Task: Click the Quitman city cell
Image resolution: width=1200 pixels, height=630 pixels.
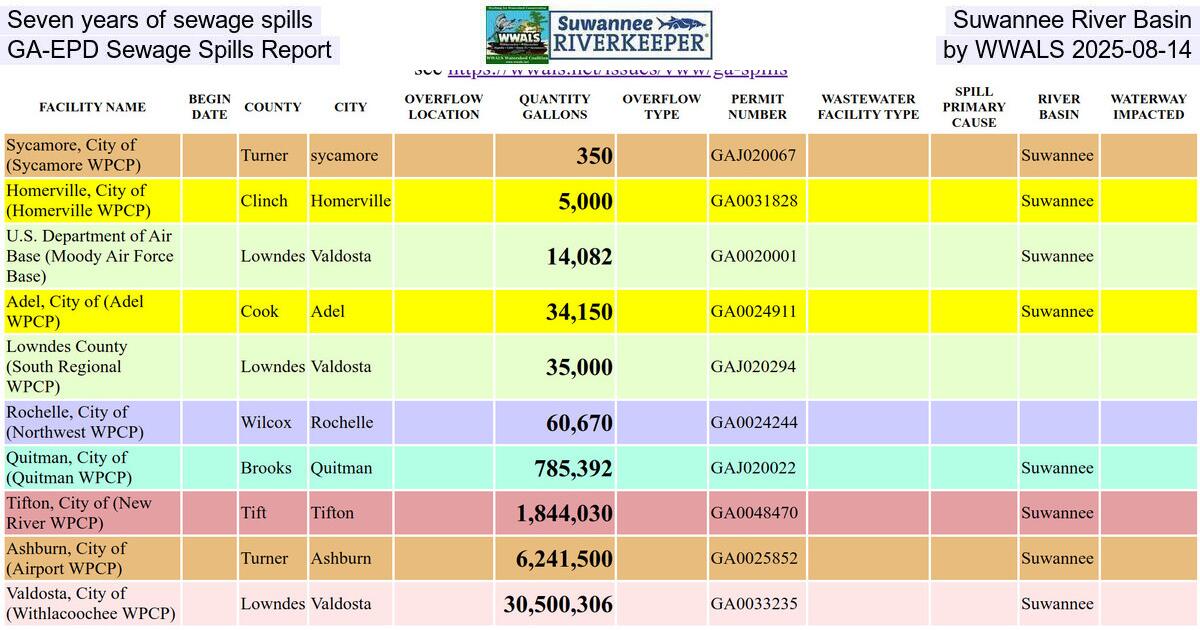Action: point(350,468)
